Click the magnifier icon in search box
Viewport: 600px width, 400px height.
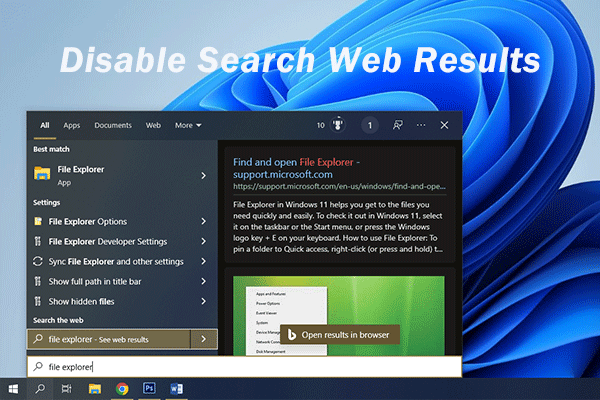tap(38, 366)
